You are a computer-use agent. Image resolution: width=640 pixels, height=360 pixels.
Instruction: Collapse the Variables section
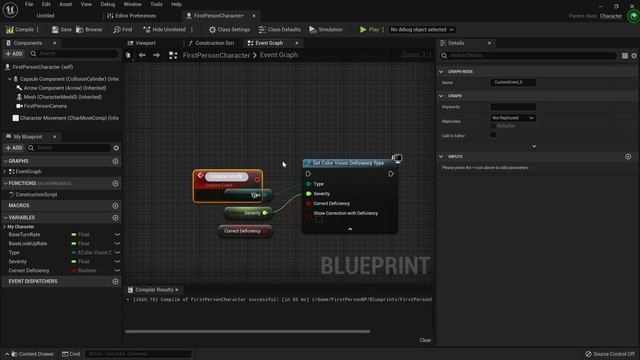coord(6,218)
